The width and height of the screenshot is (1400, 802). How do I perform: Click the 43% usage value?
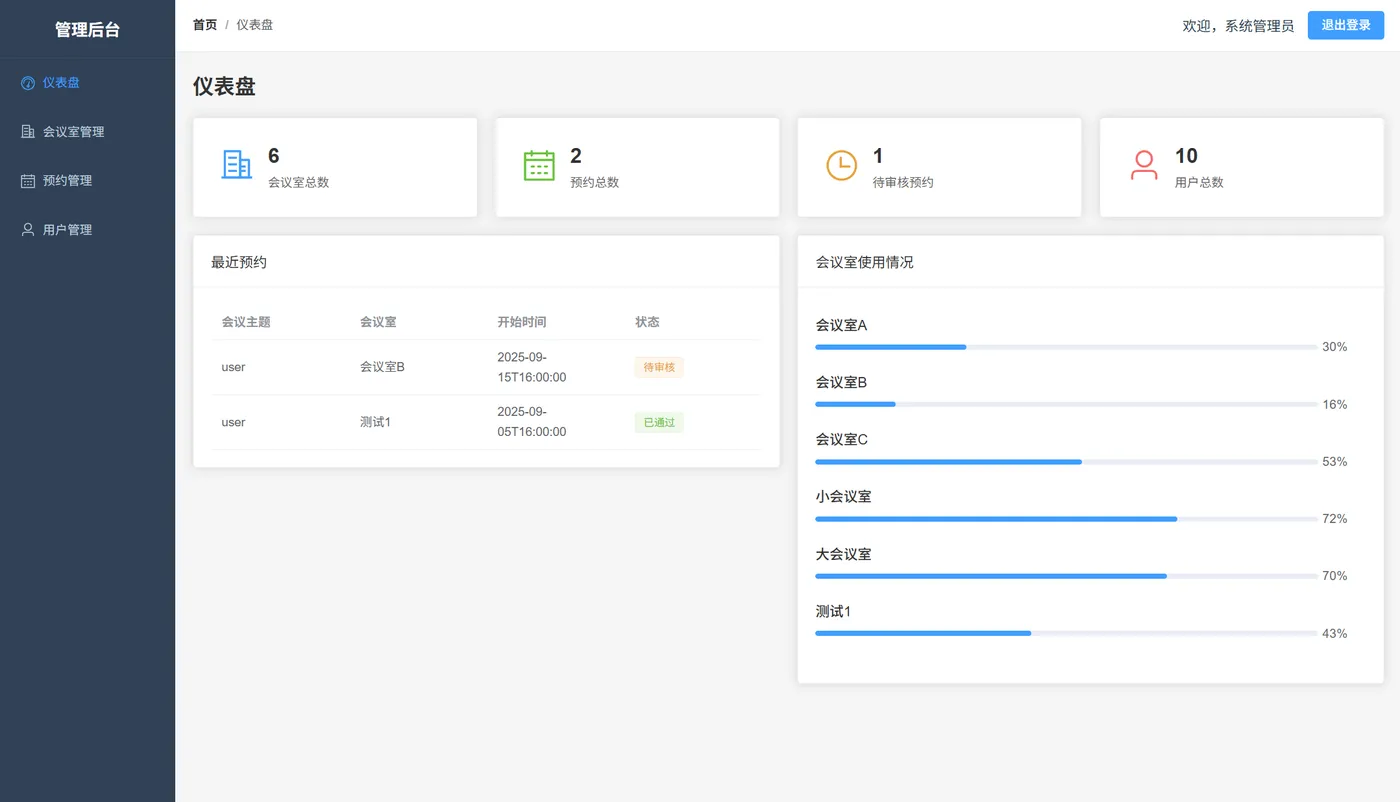[x=1335, y=633]
